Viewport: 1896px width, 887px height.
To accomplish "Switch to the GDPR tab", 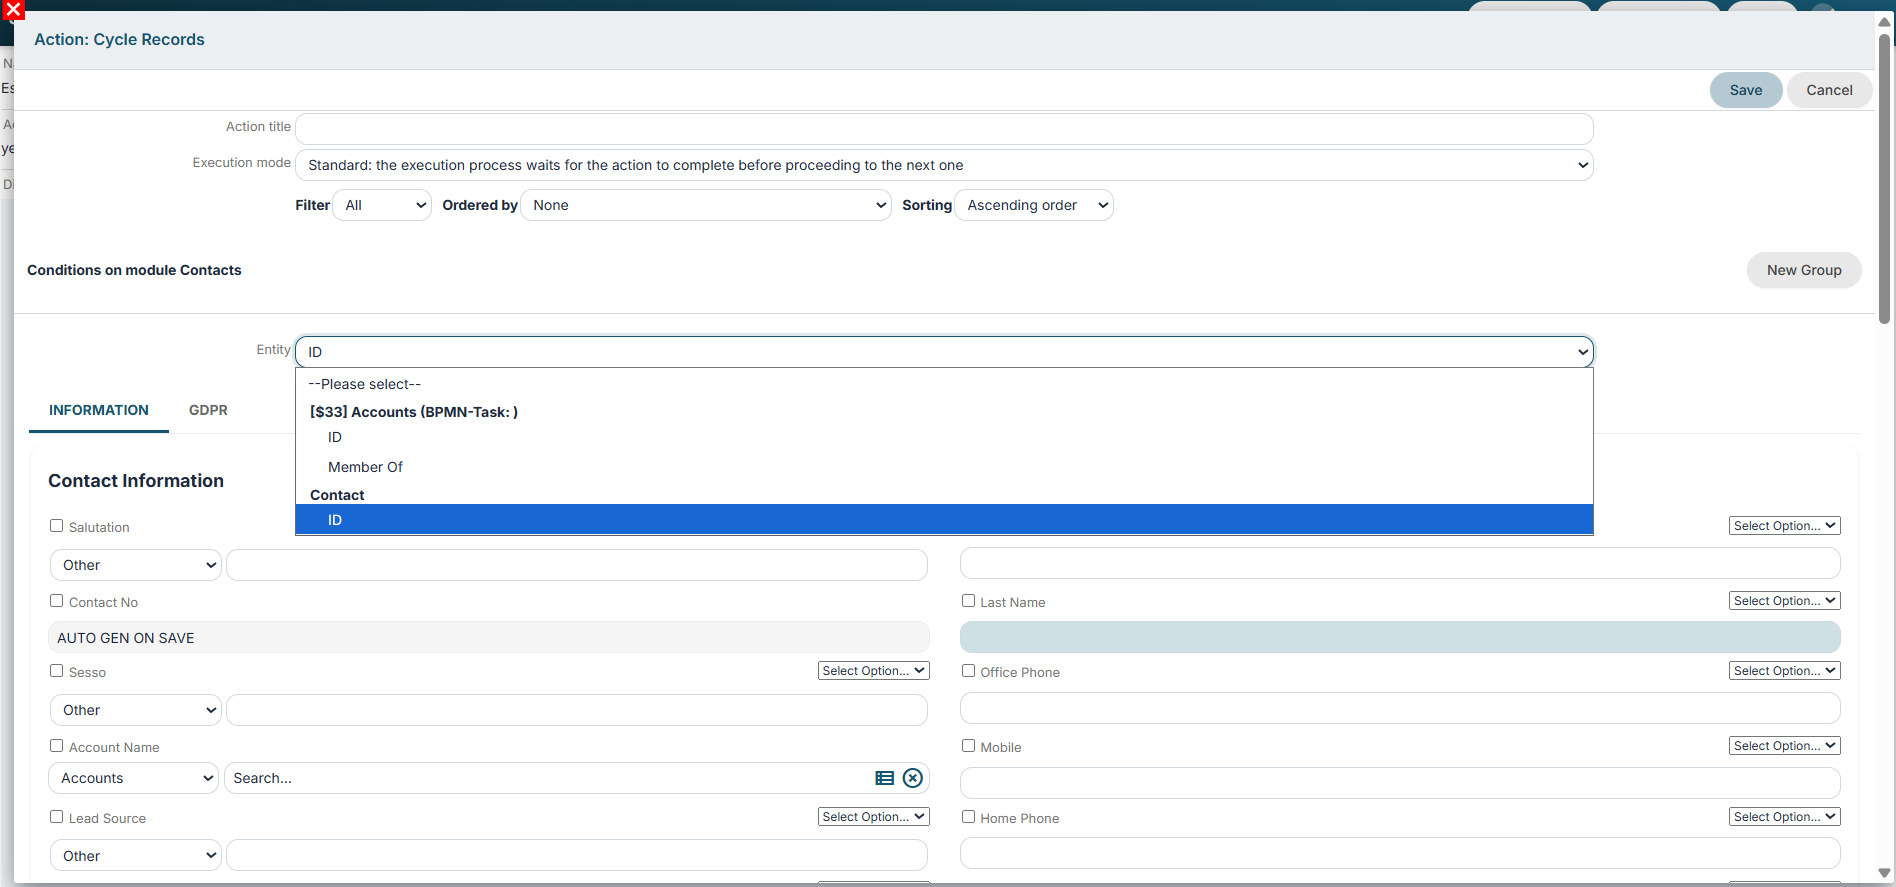I will [x=208, y=410].
